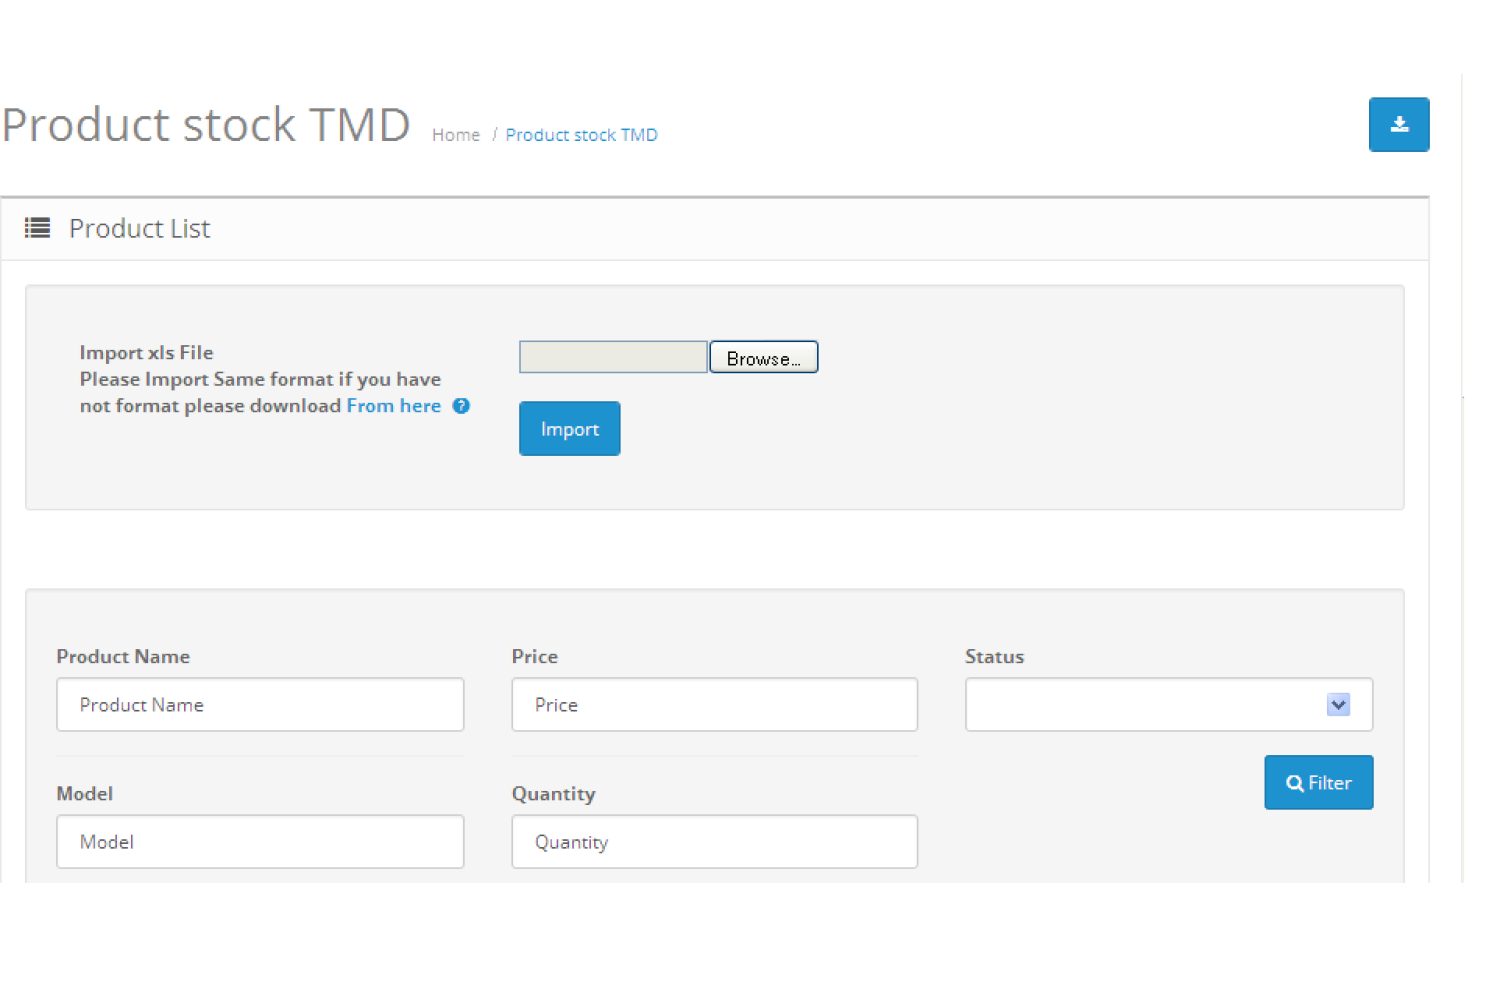Viewport: 1500px width, 1000px height.
Task: Click the 'Model' field label
Action: point(85,793)
